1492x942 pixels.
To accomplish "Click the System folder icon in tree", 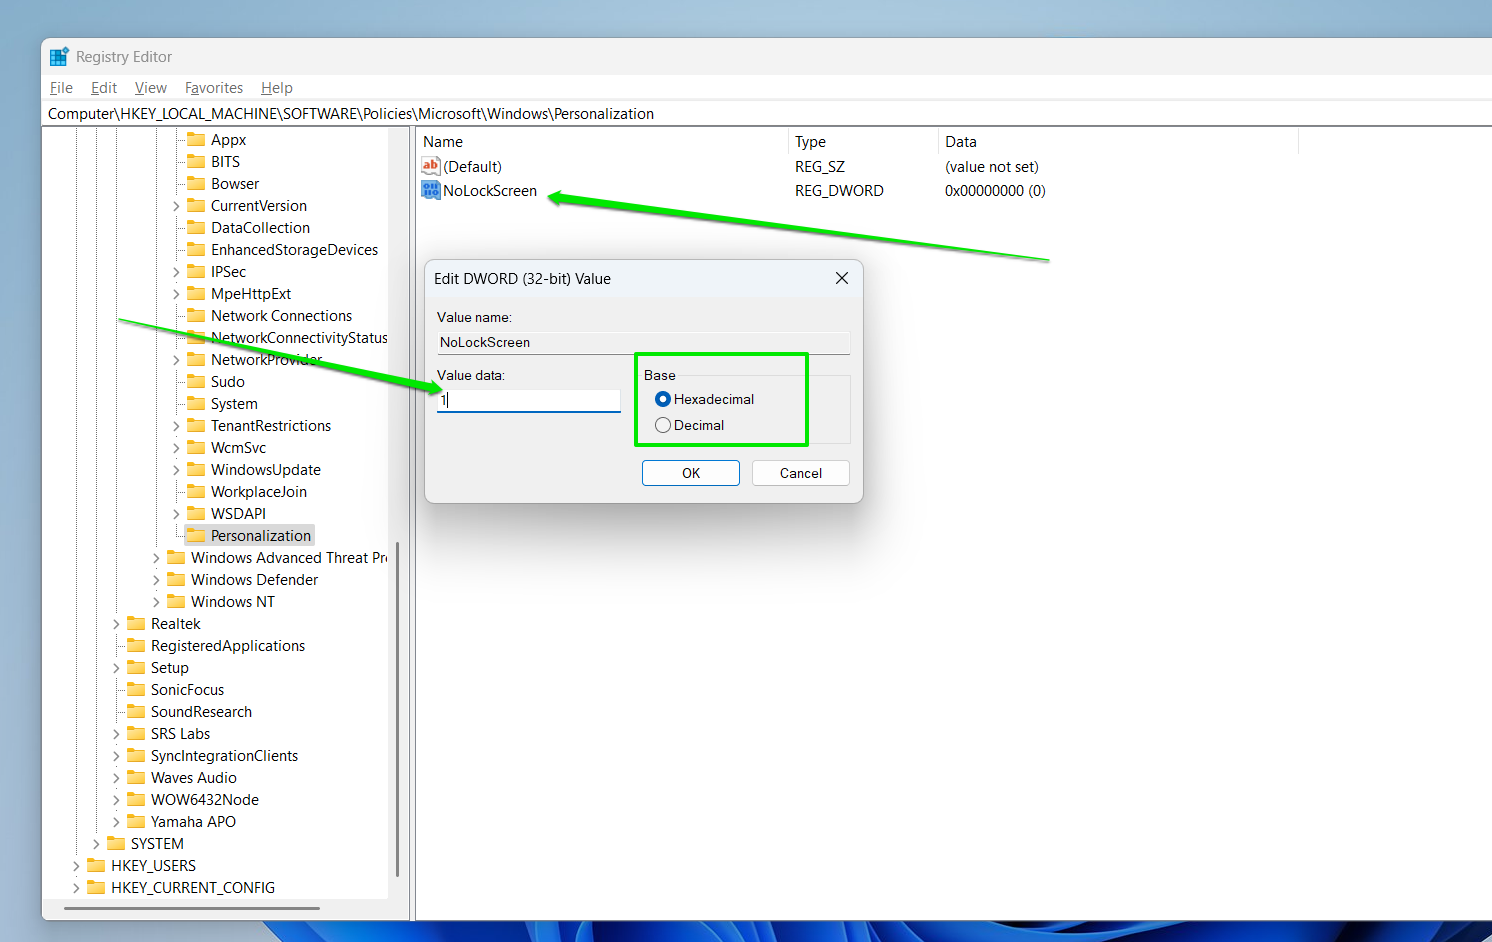I will pyautogui.click(x=197, y=404).
